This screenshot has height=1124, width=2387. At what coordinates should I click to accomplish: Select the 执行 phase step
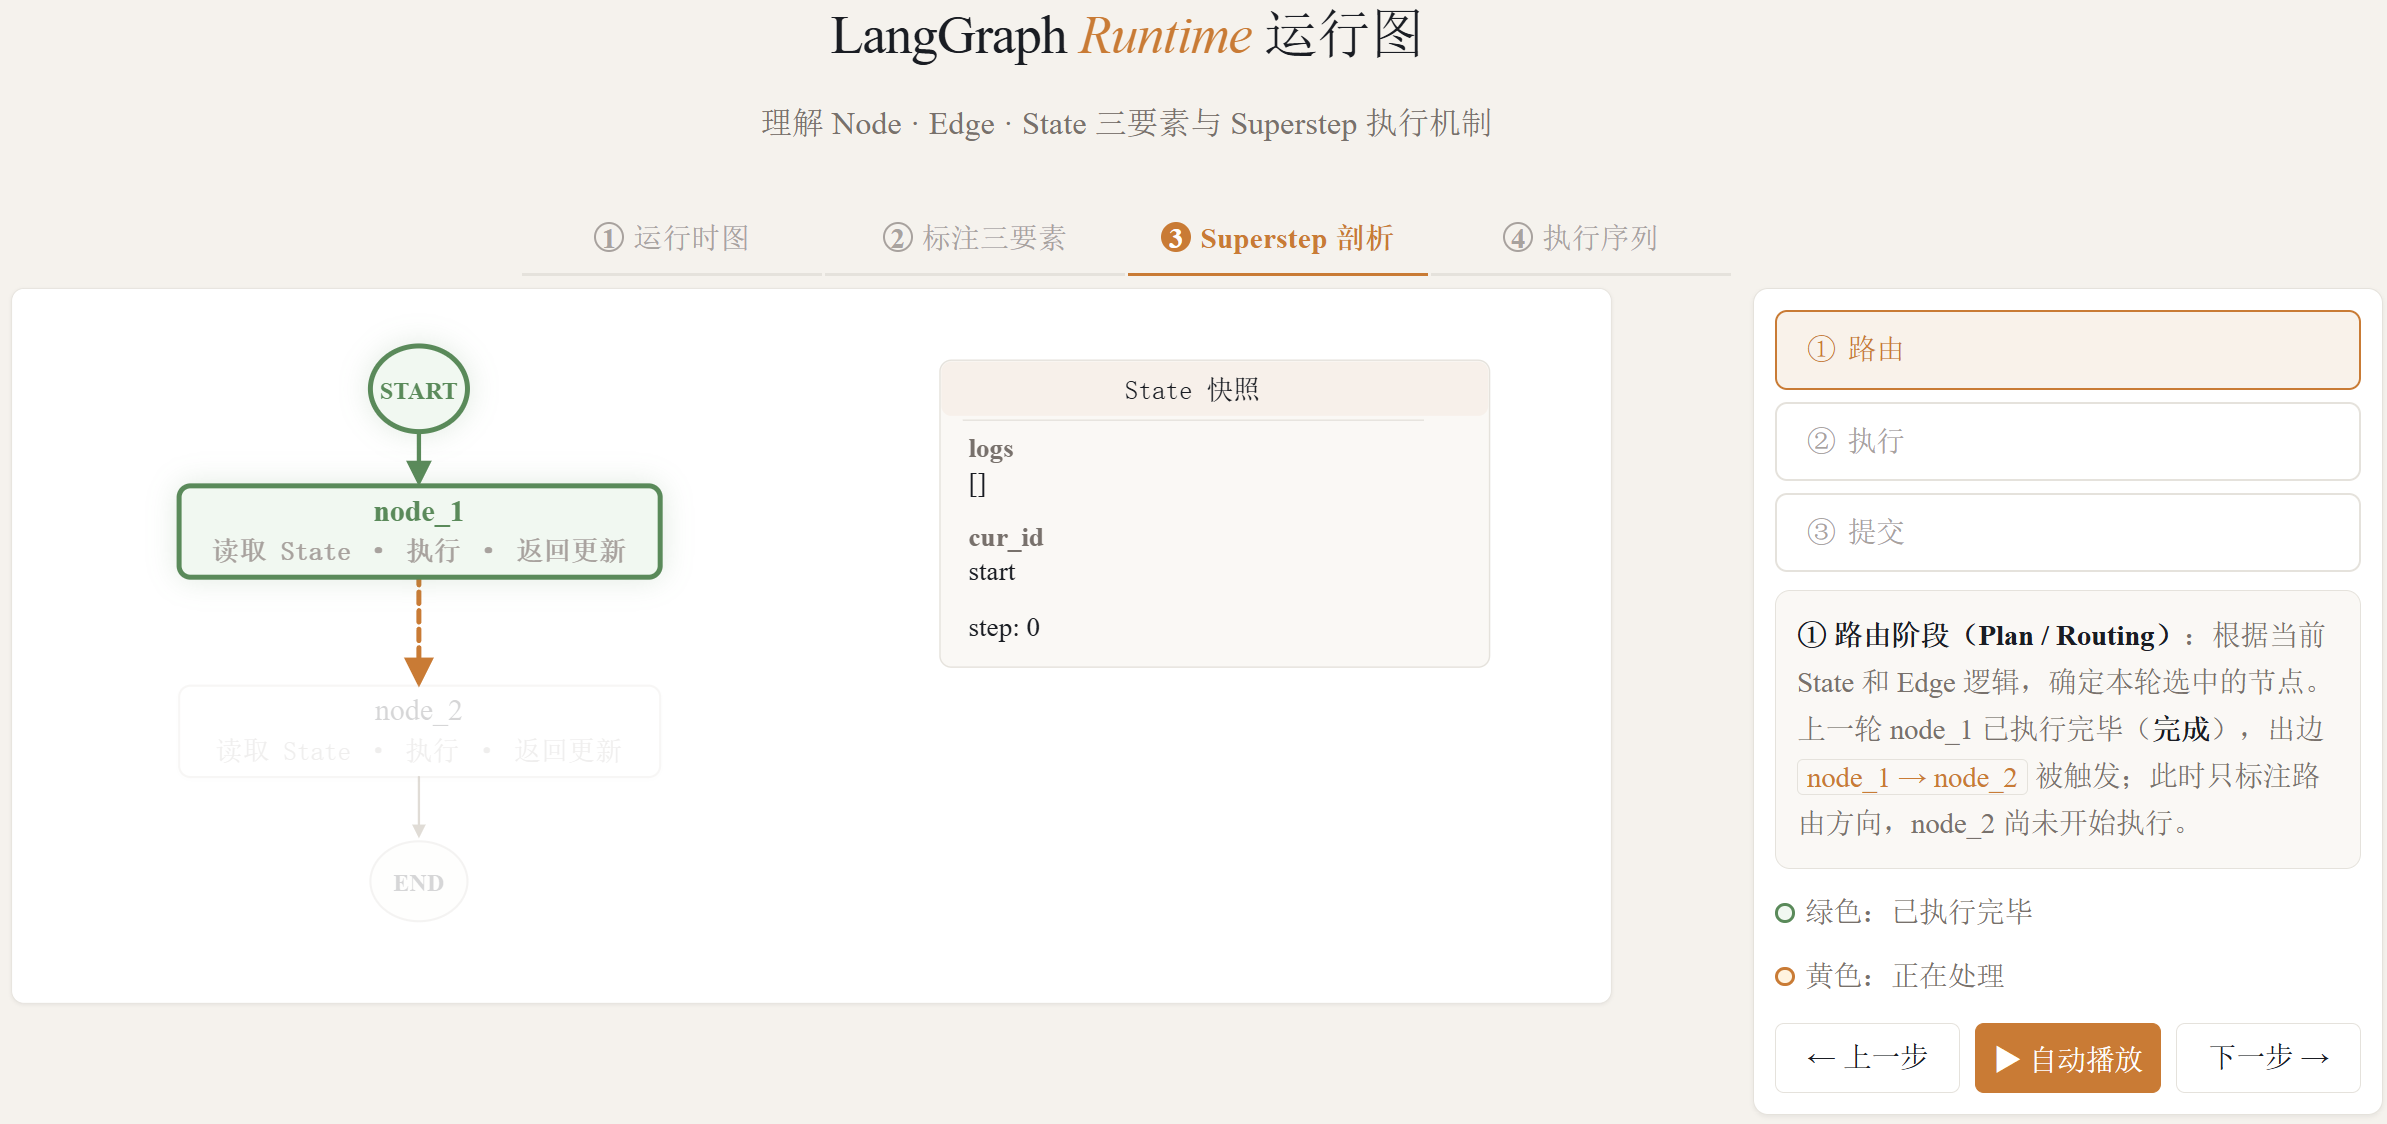(2067, 441)
